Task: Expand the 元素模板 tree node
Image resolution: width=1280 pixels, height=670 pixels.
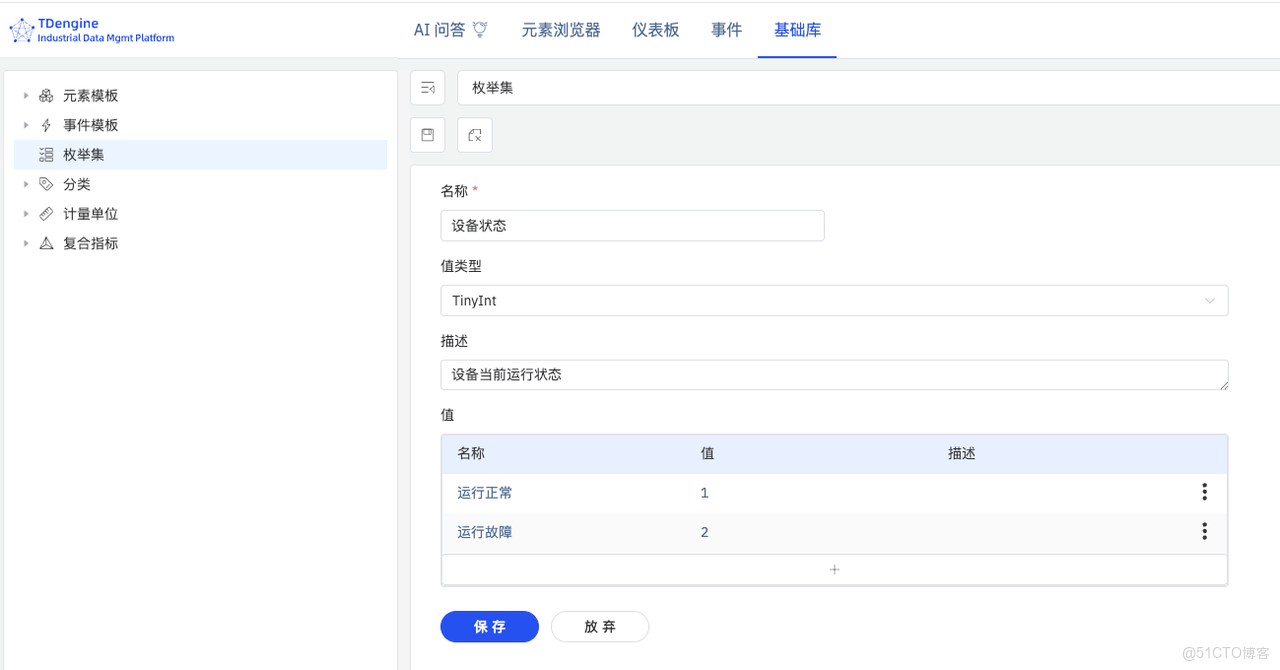Action: pos(26,96)
